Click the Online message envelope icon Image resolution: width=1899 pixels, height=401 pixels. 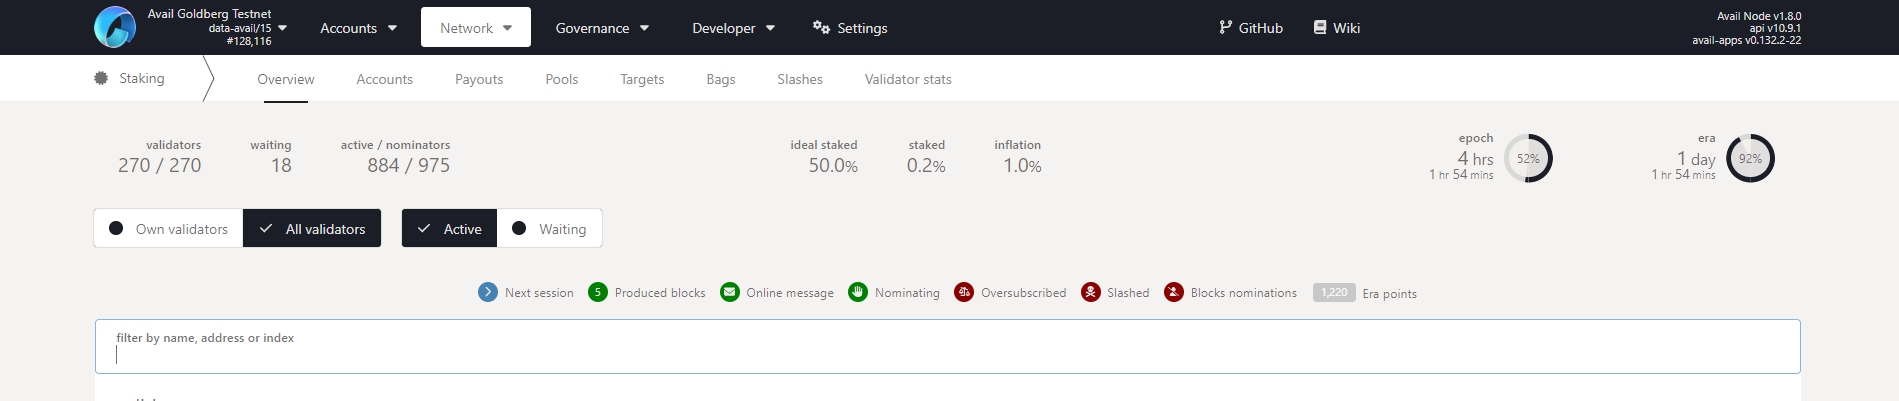coord(730,292)
